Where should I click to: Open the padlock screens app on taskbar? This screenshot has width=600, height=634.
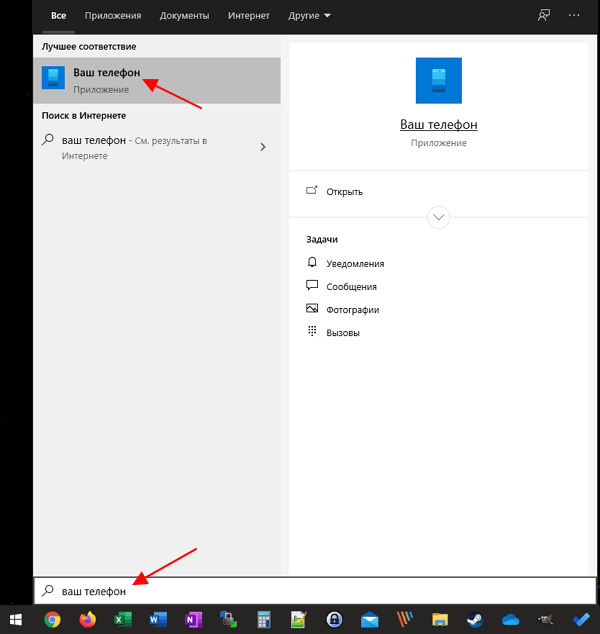(x=228, y=619)
